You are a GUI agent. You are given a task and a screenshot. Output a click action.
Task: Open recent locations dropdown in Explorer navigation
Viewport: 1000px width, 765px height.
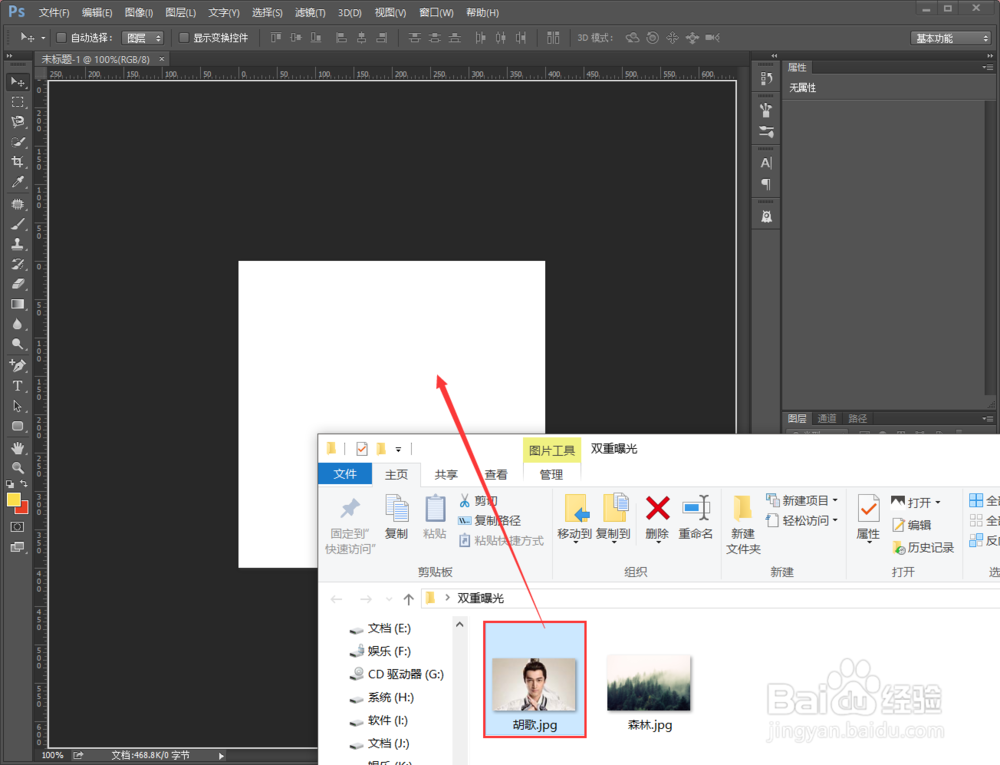pyautogui.click(x=389, y=599)
